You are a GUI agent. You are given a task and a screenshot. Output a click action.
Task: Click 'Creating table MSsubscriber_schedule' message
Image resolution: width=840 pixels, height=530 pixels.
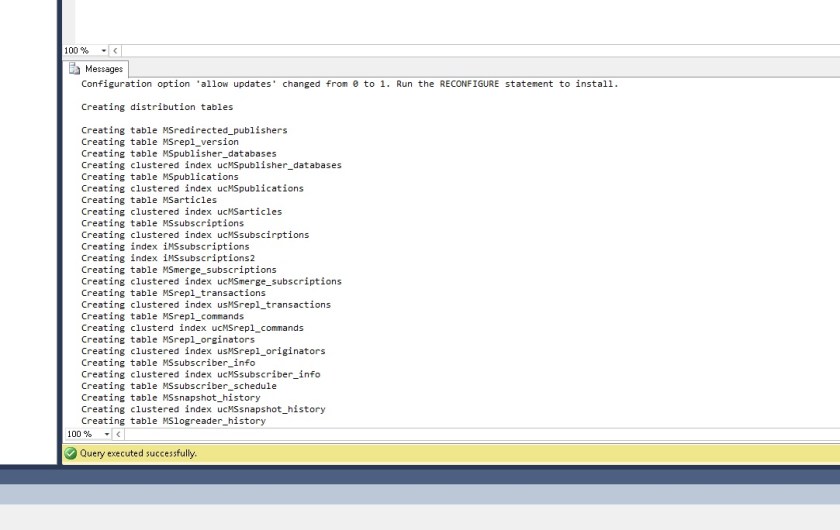(x=178, y=386)
